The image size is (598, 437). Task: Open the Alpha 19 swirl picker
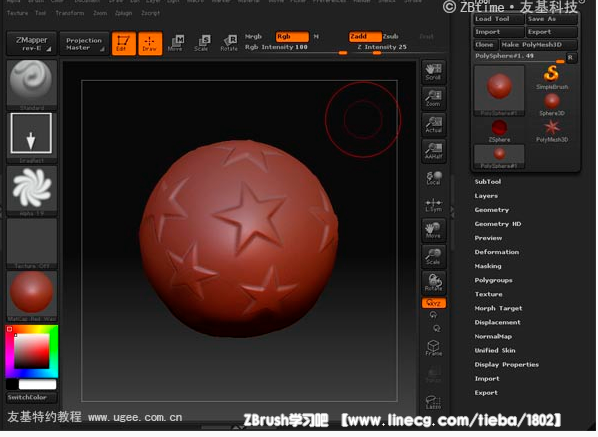click(x=32, y=190)
